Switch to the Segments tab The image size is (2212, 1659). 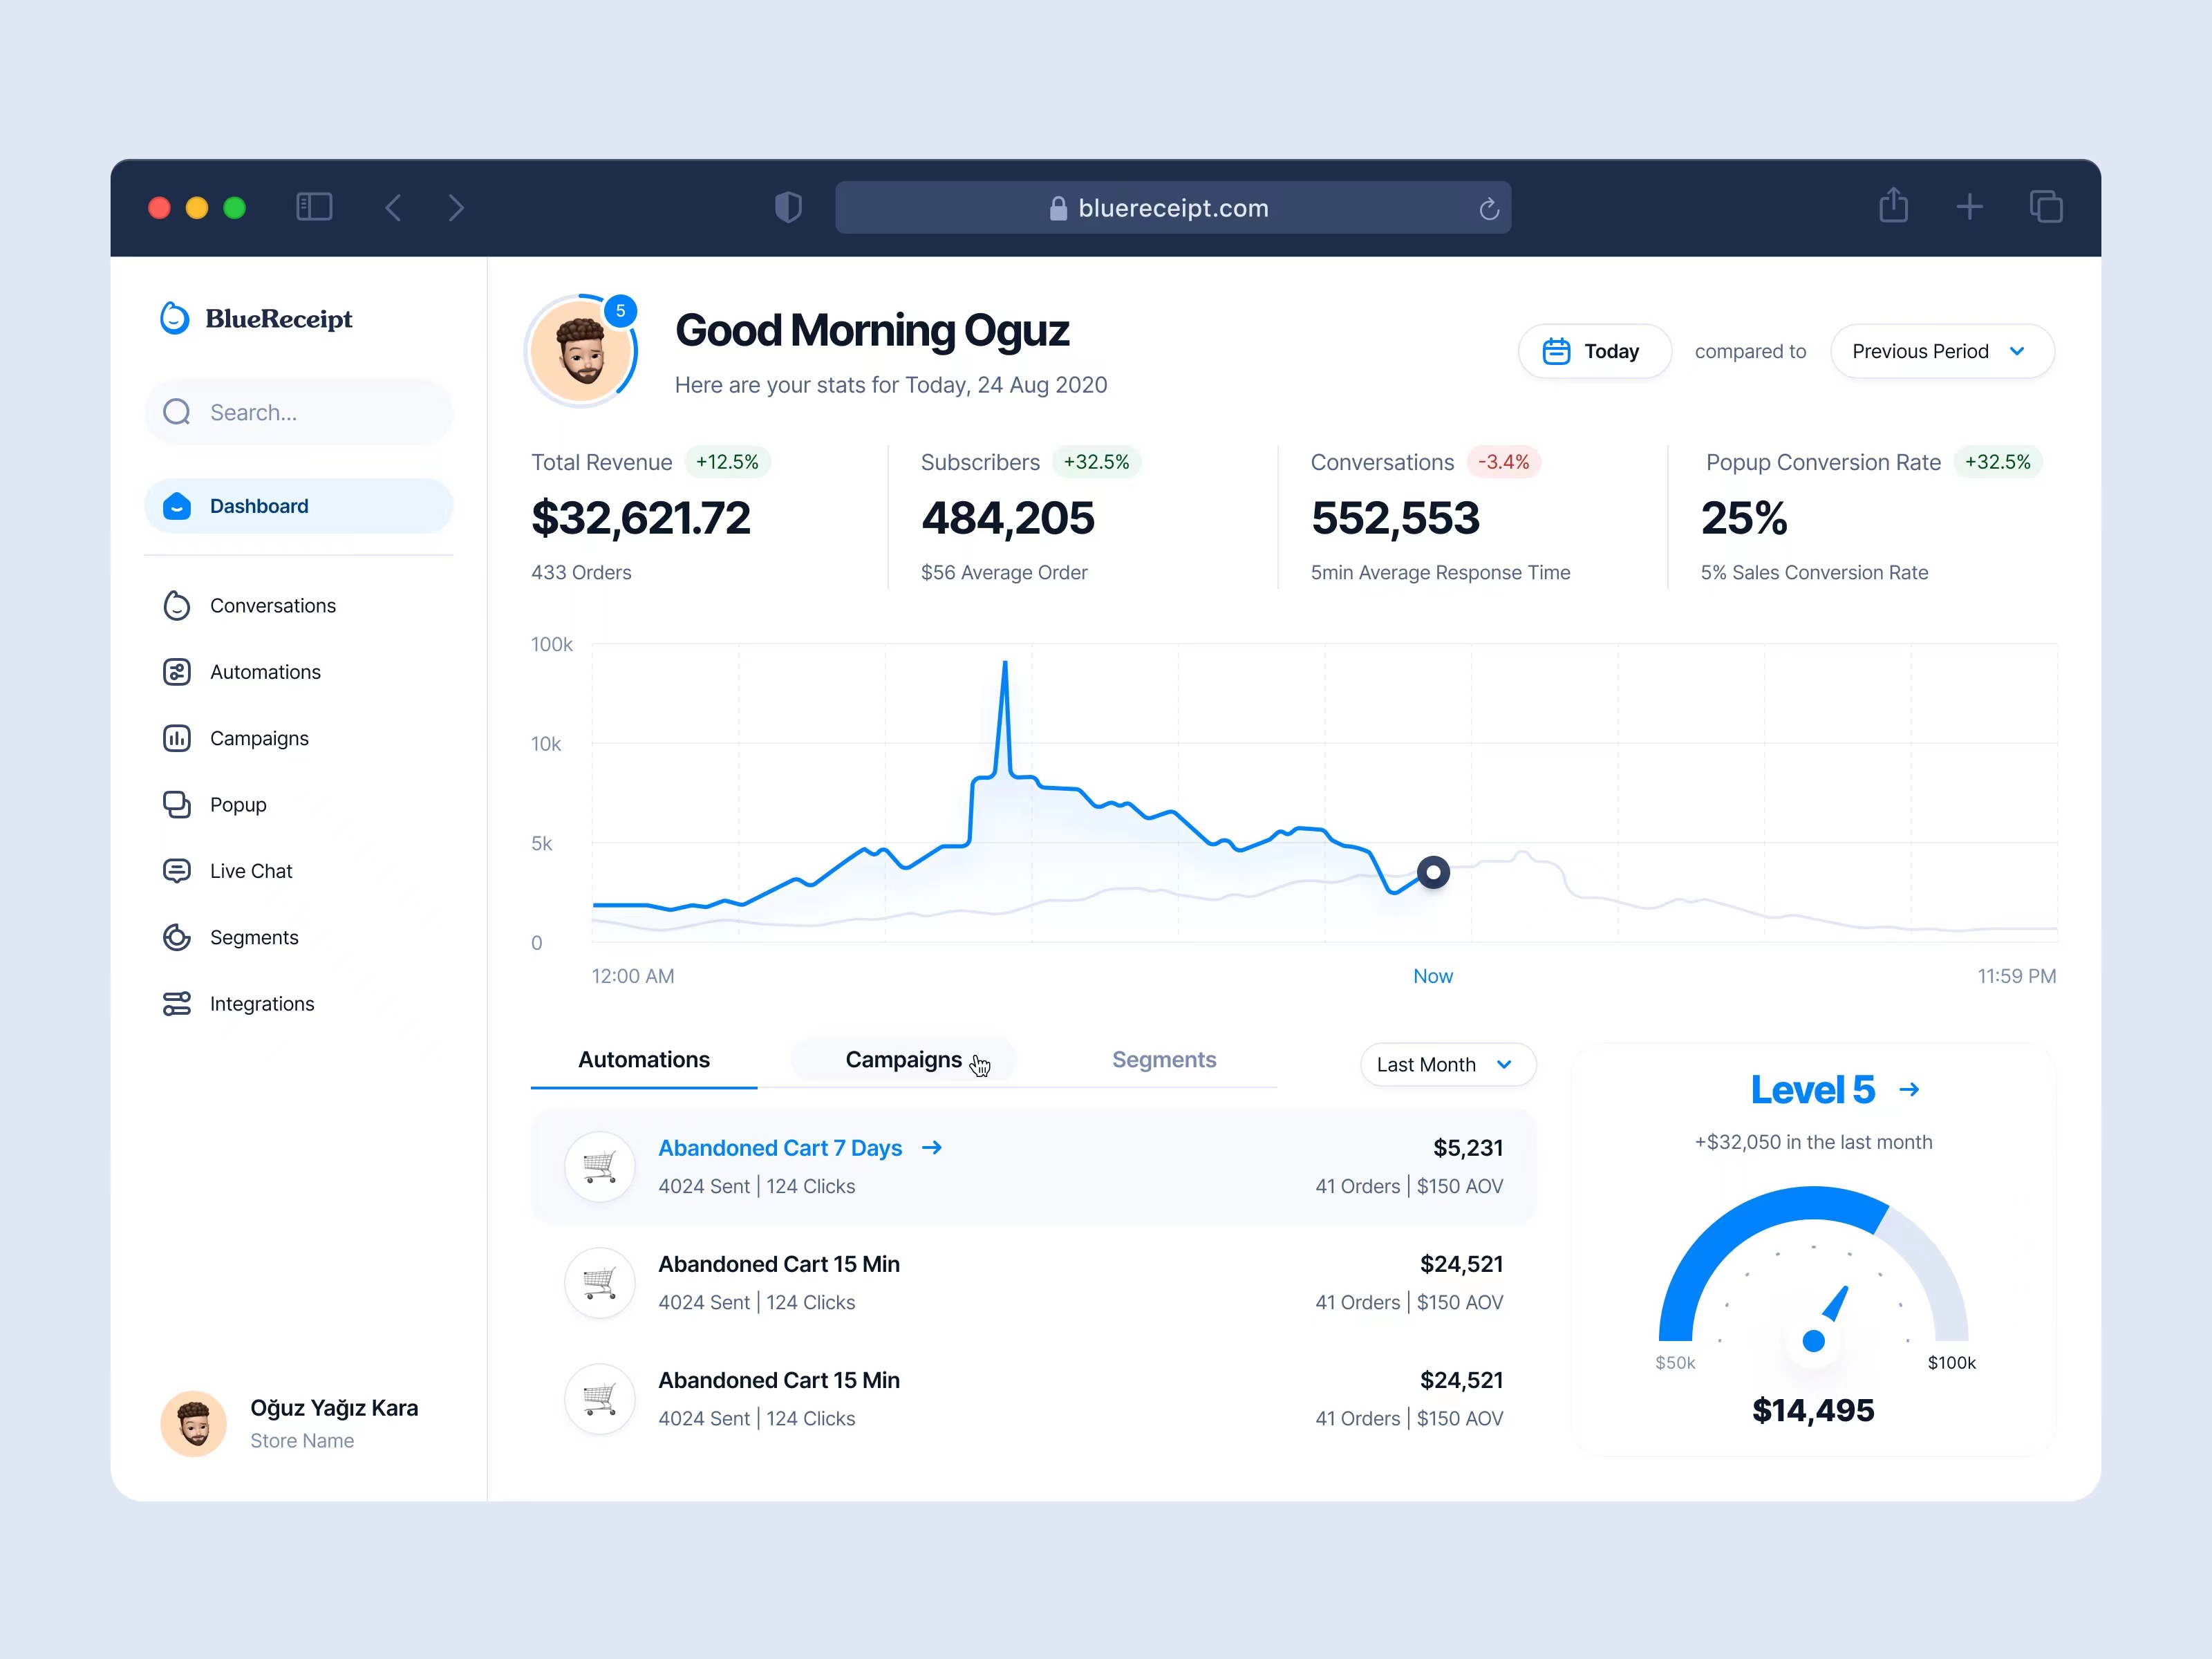pos(1163,1060)
